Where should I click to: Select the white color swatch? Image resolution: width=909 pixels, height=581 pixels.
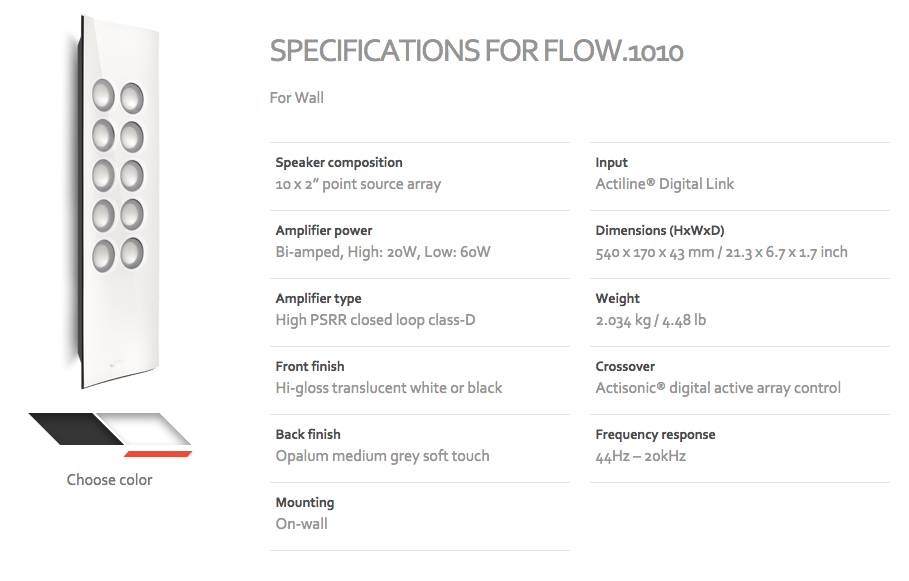tap(144, 429)
